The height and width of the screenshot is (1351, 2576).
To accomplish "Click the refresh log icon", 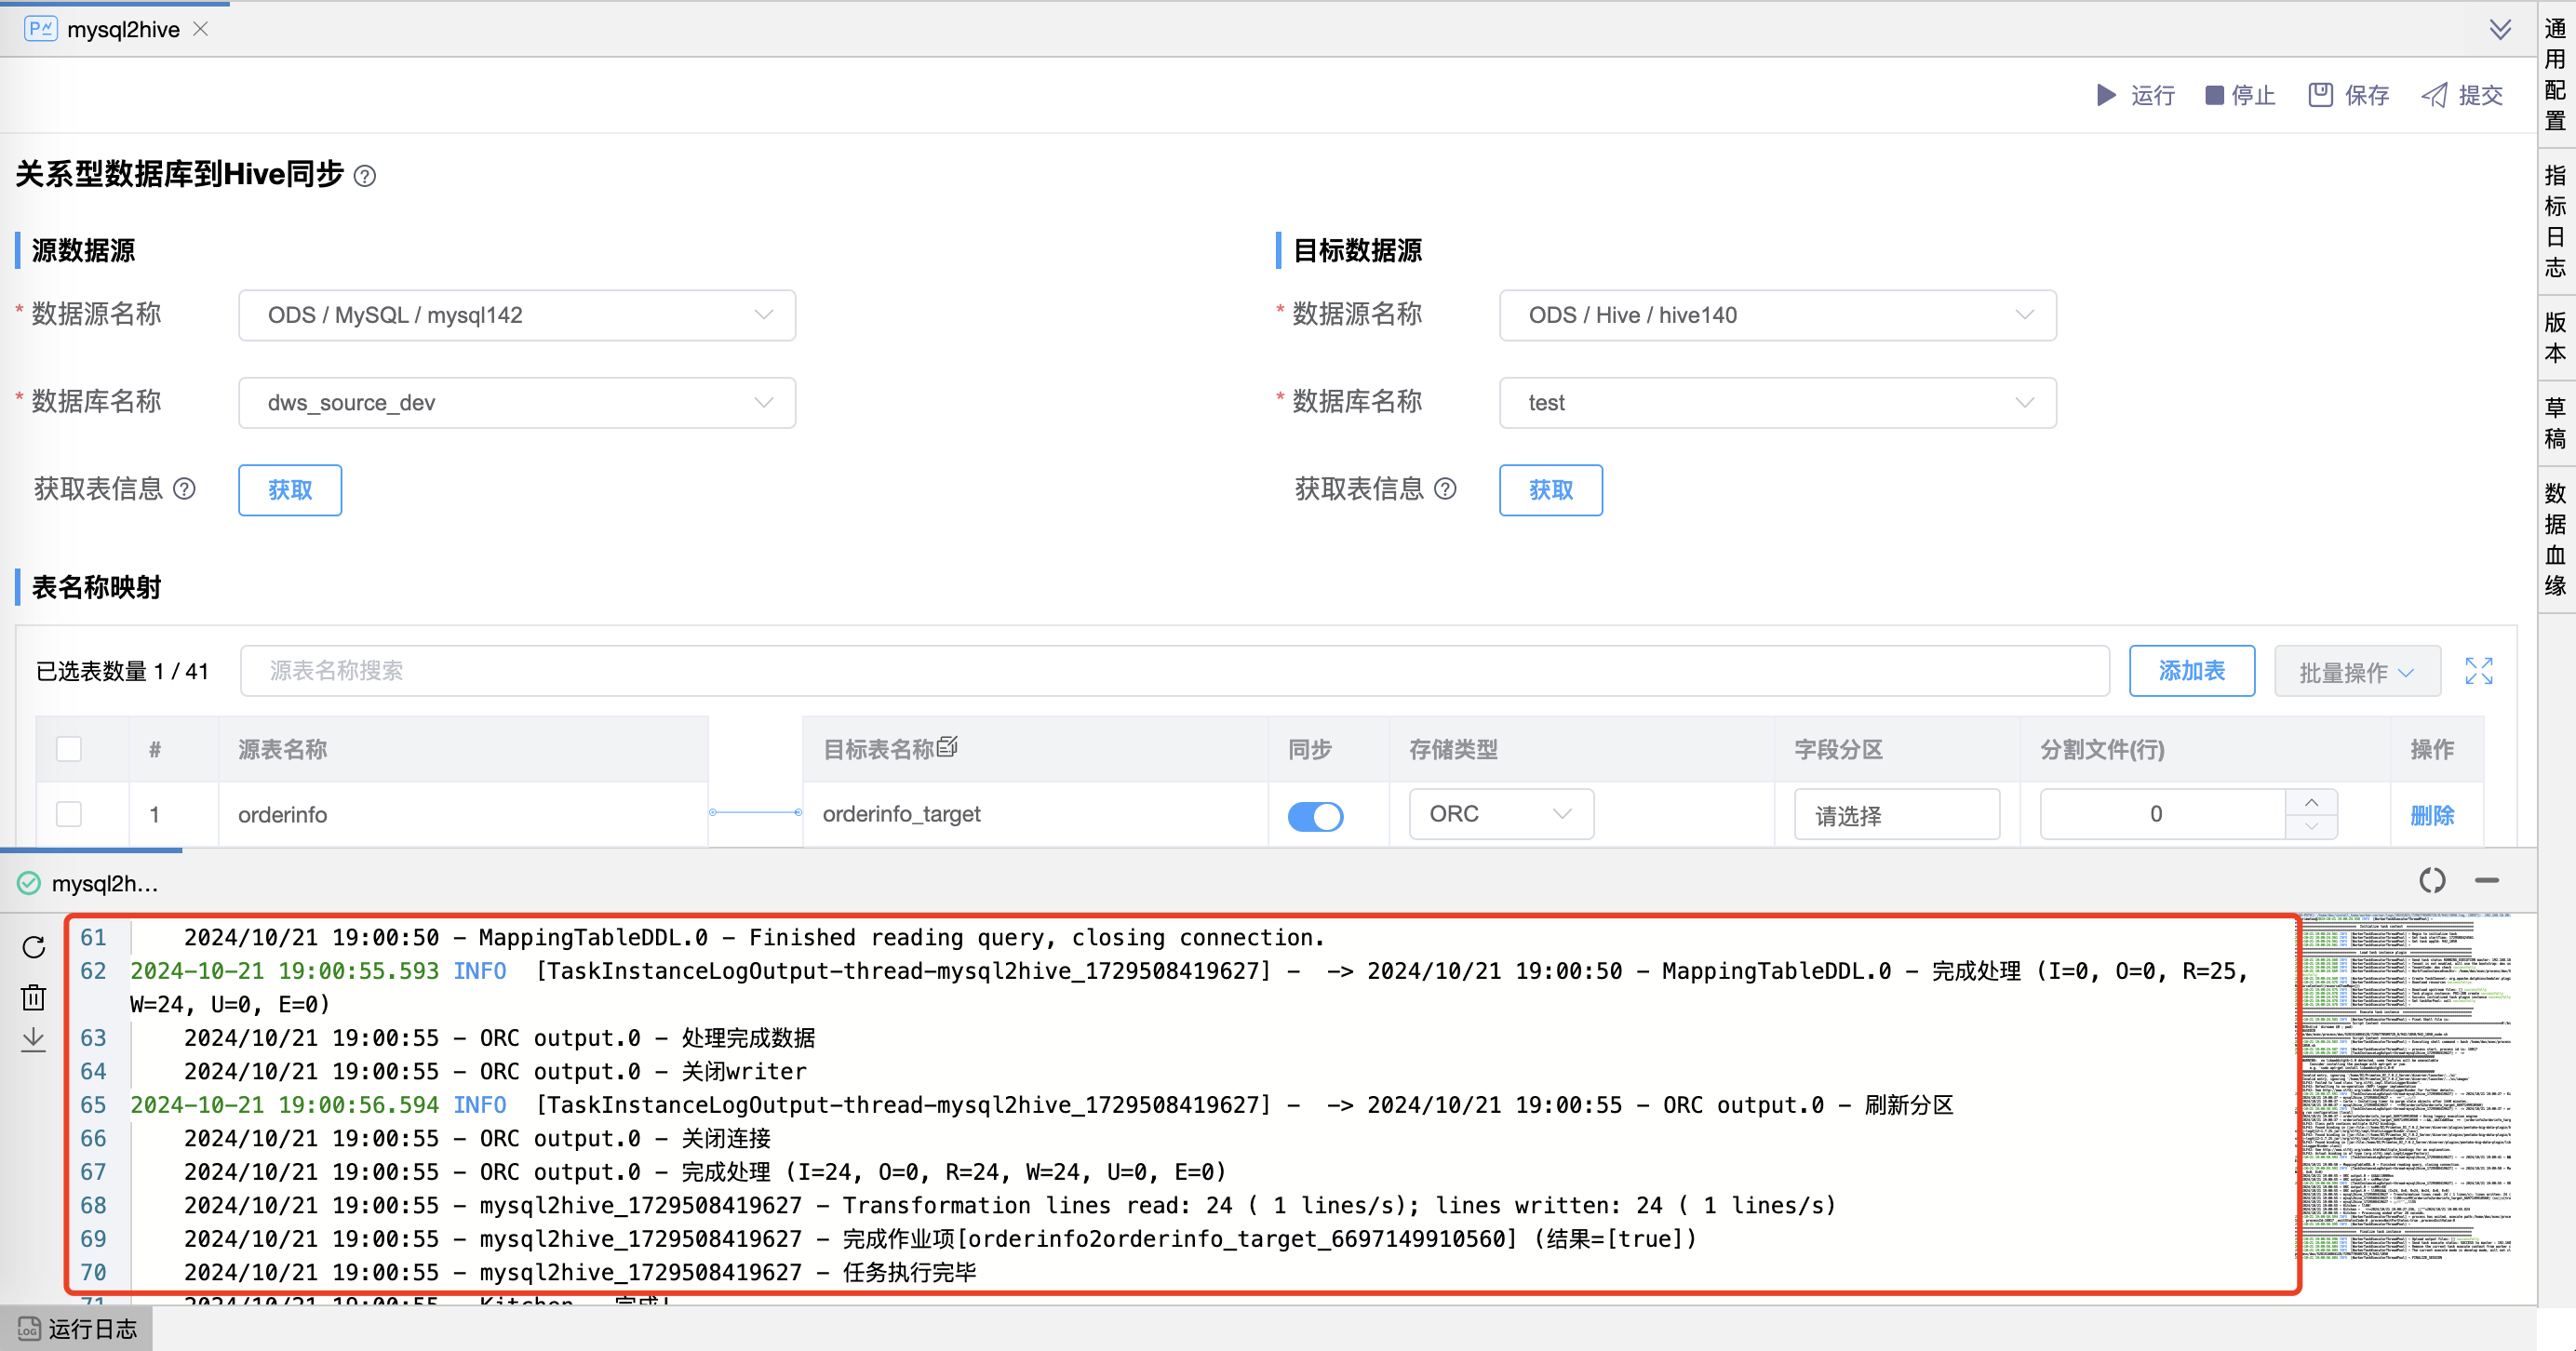I will [x=34, y=947].
